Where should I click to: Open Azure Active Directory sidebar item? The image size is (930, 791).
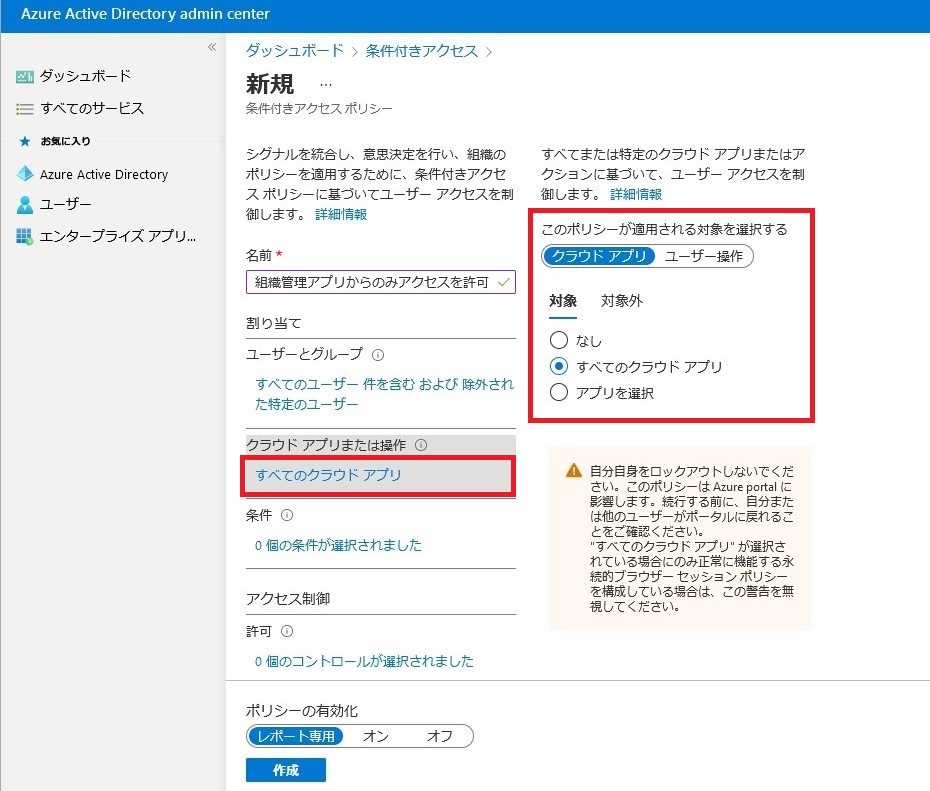click(104, 174)
